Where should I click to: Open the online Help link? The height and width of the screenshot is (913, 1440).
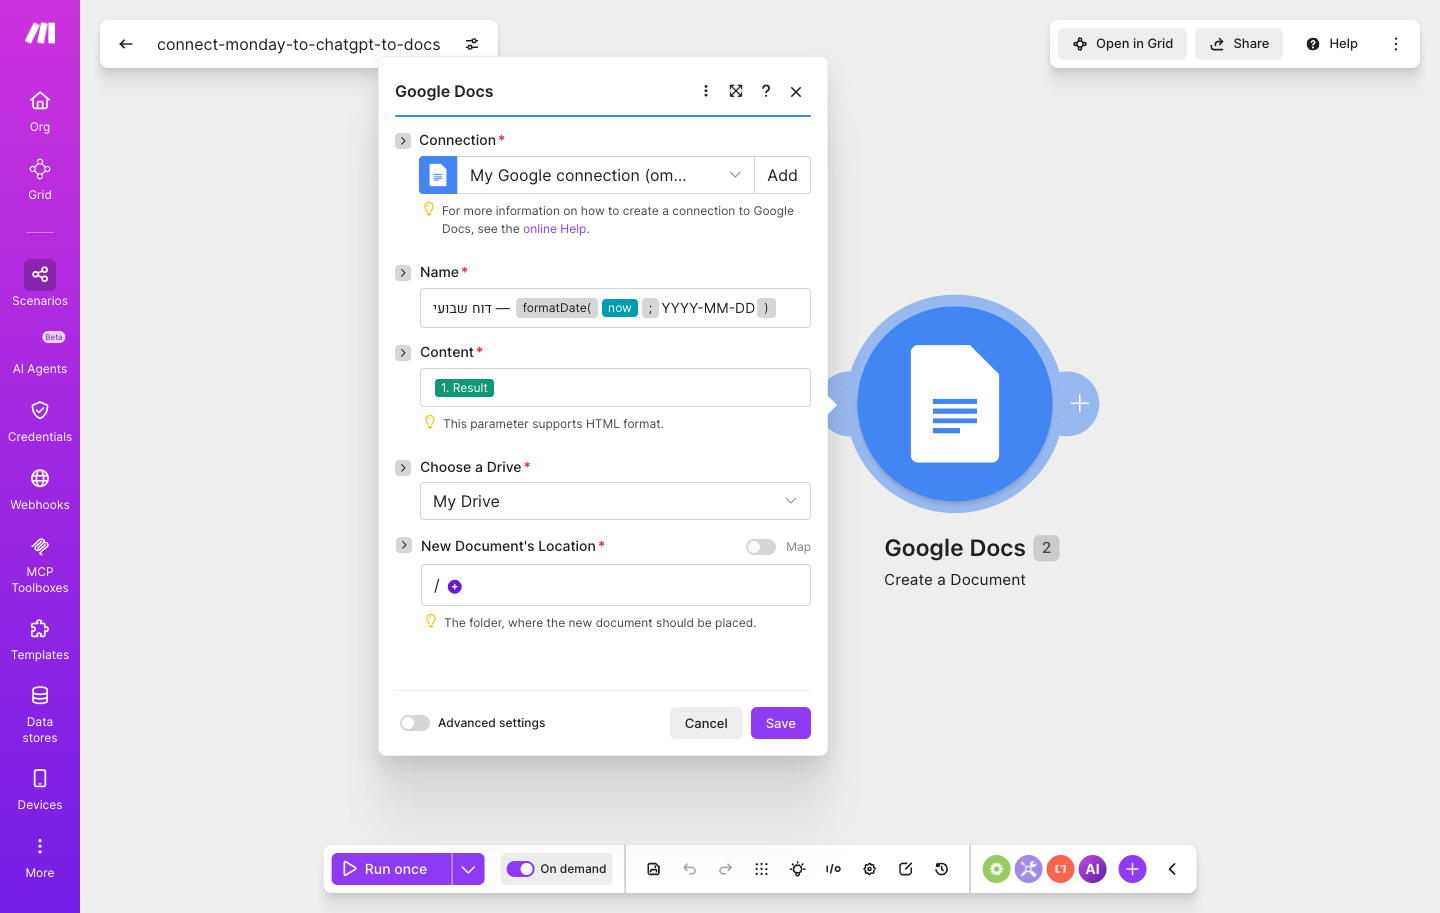pos(554,229)
